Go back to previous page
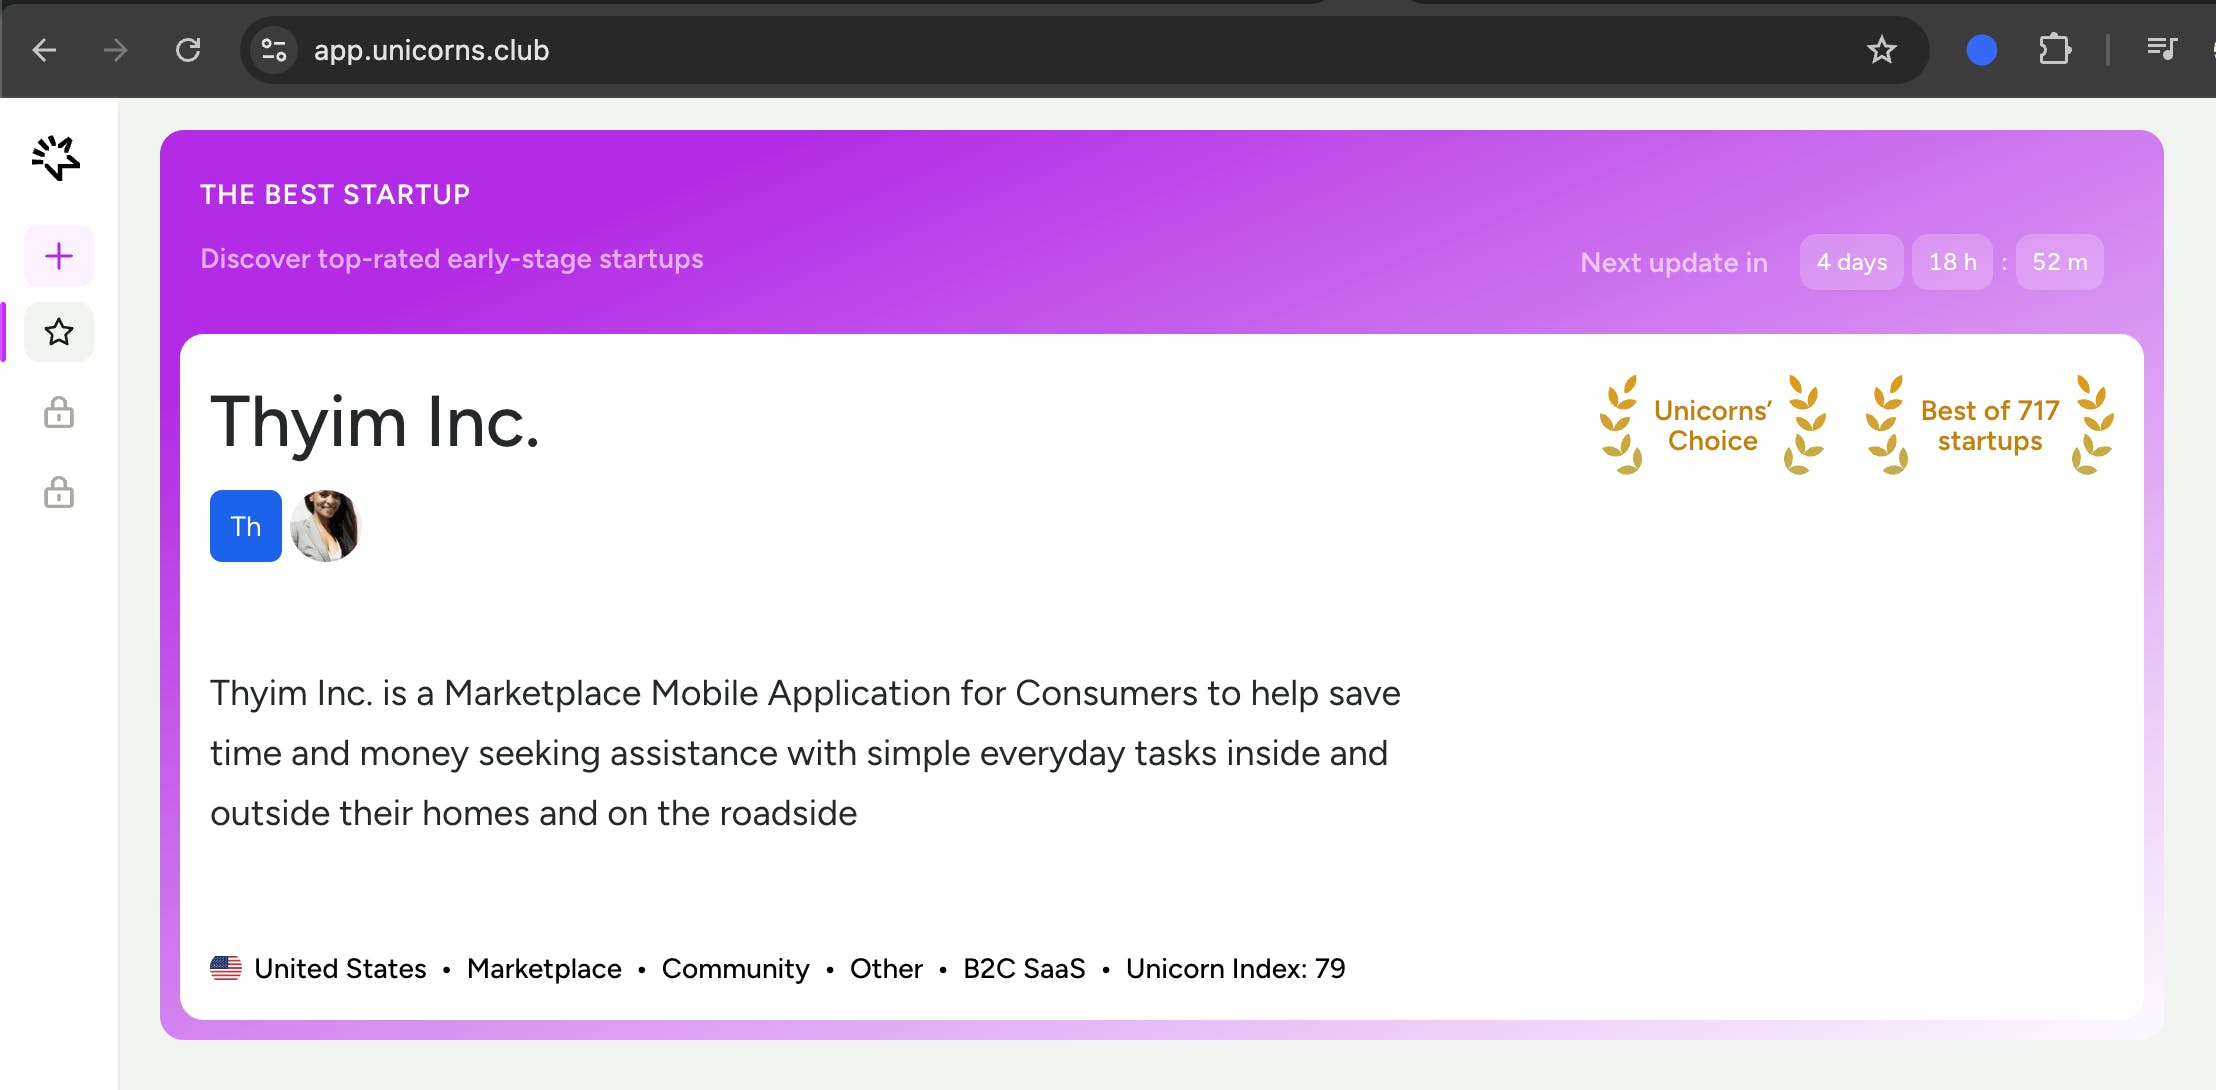2216x1090 pixels. click(44, 50)
